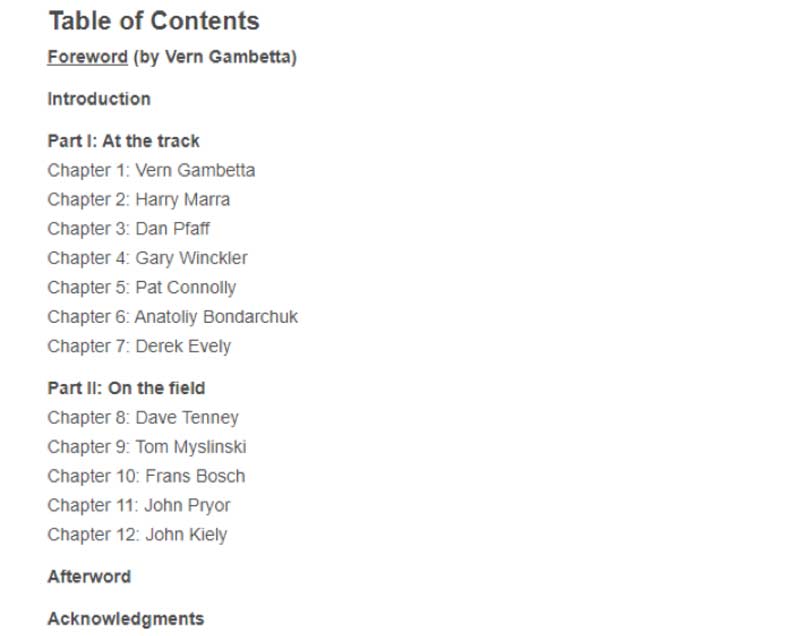800x636 pixels.
Task: Select Part I: At the track
Action: pyautogui.click(x=123, y=141)
